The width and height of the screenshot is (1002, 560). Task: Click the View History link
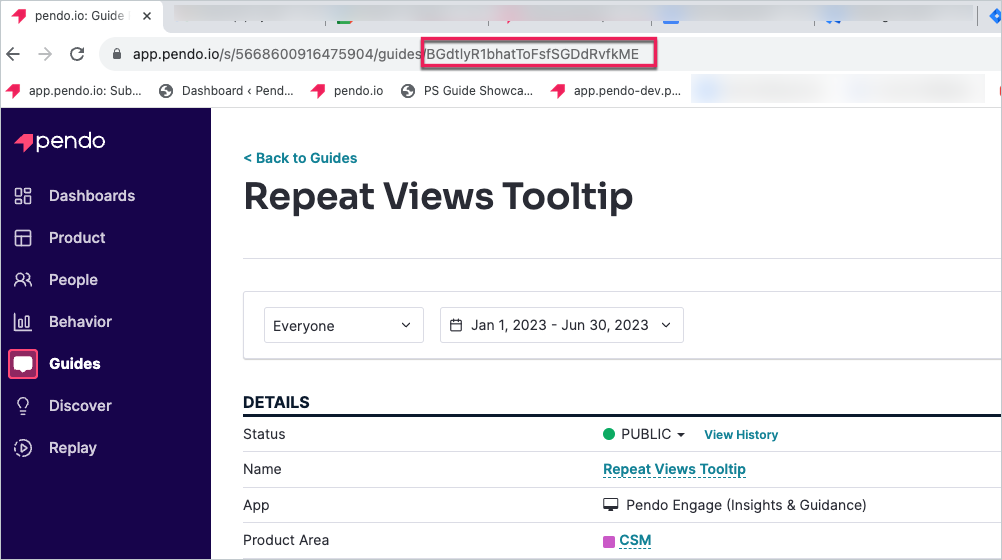[741, 435]
